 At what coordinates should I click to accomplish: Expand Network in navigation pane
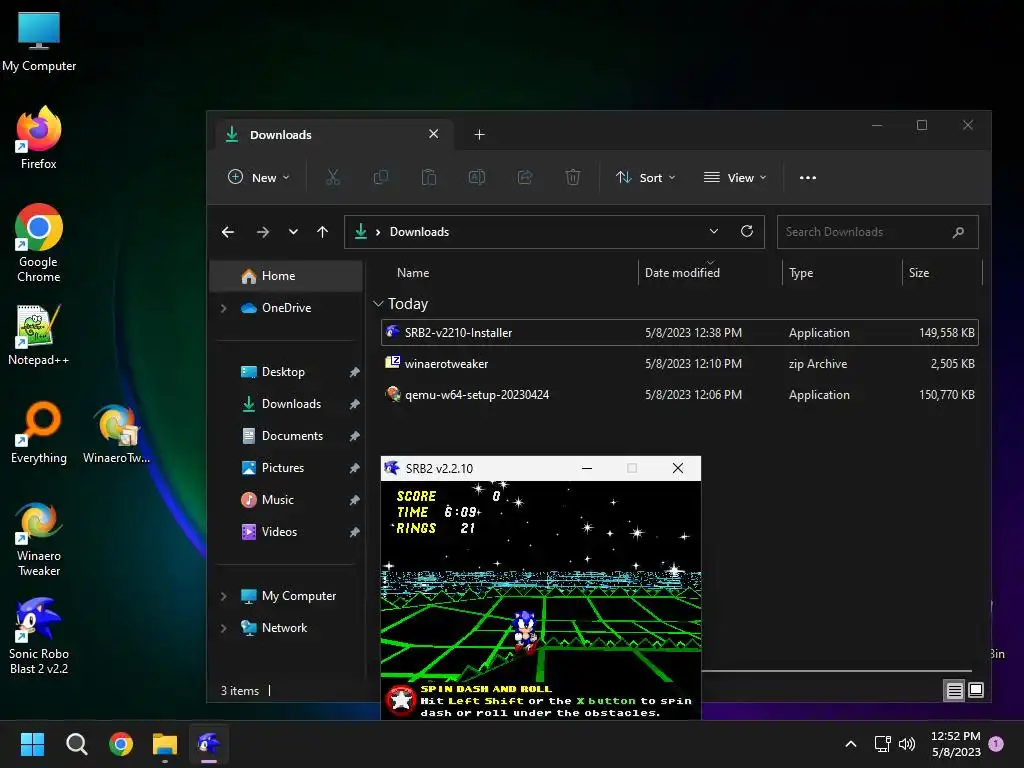[223, 628]
